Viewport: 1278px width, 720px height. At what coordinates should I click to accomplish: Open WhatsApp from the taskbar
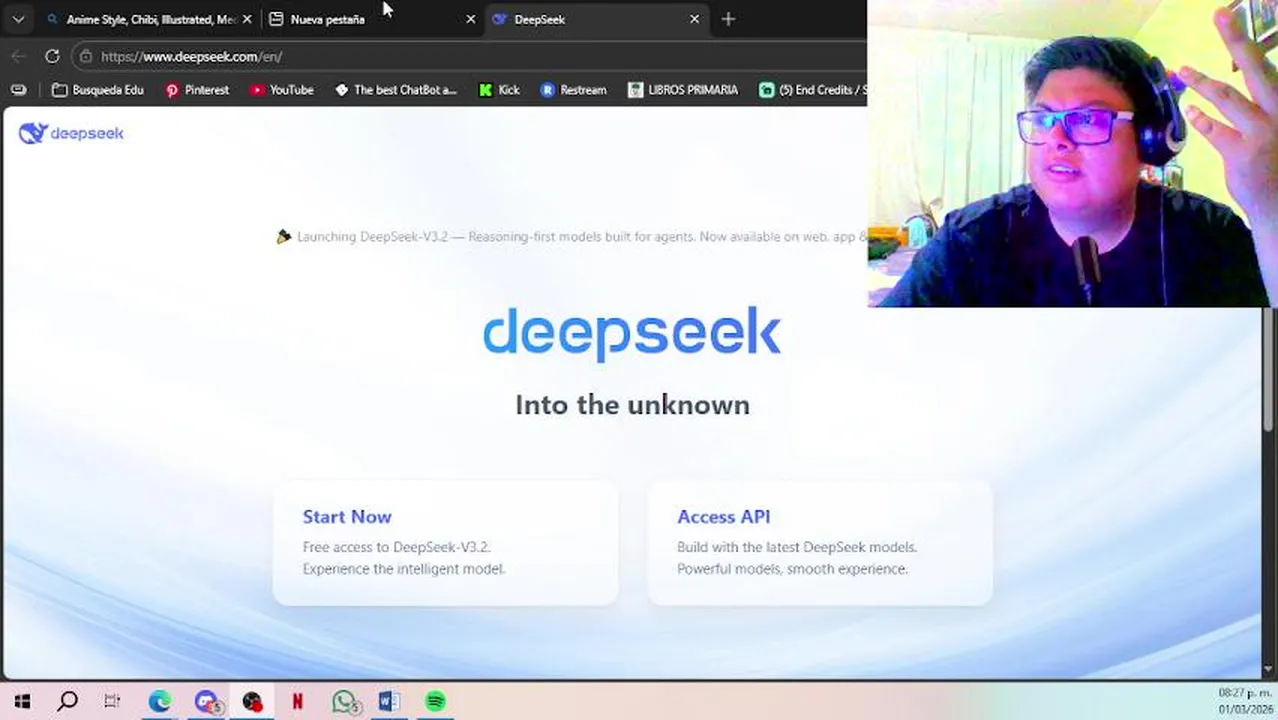344,702
